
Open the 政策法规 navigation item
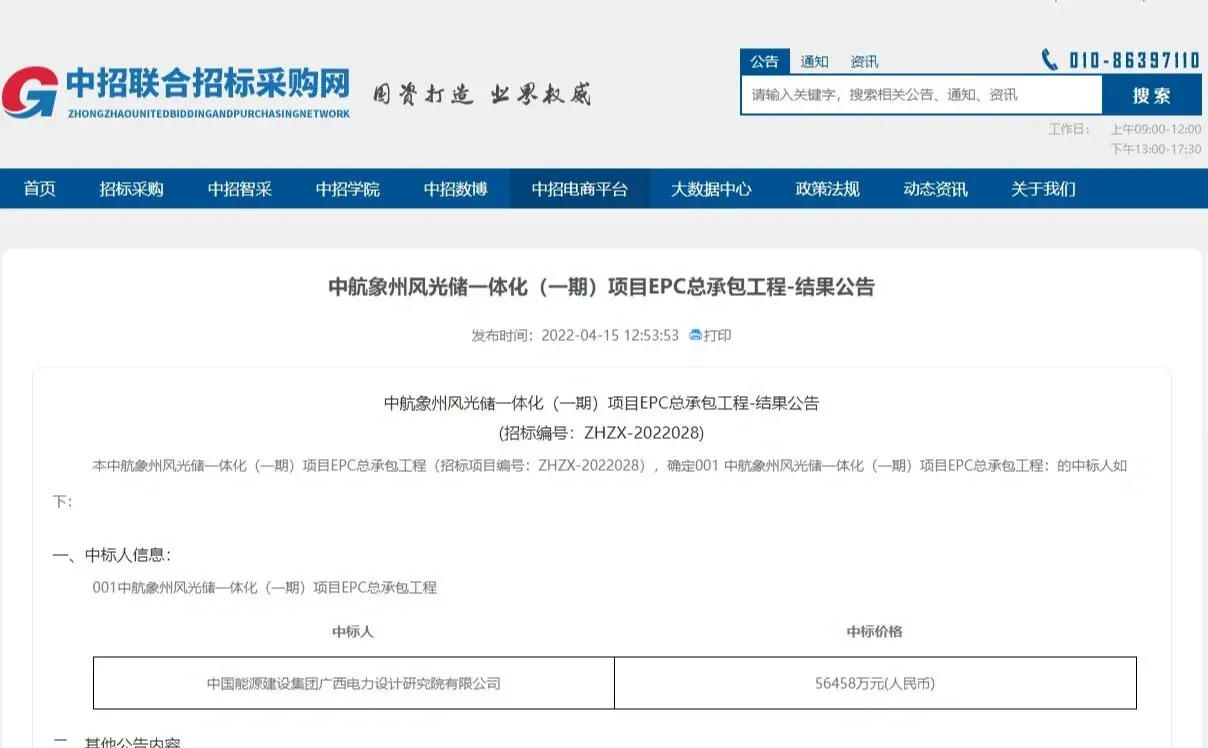point(830,189)
